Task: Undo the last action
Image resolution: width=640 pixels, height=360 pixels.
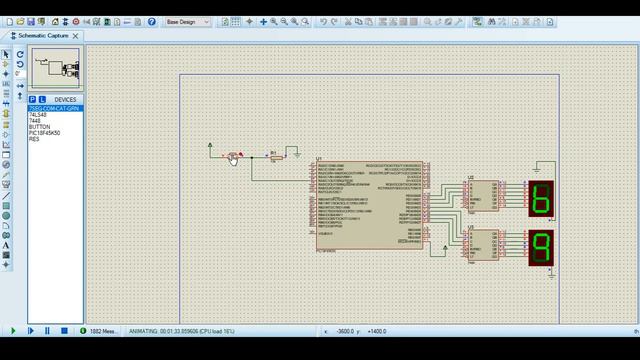Action: coord(323,22)
